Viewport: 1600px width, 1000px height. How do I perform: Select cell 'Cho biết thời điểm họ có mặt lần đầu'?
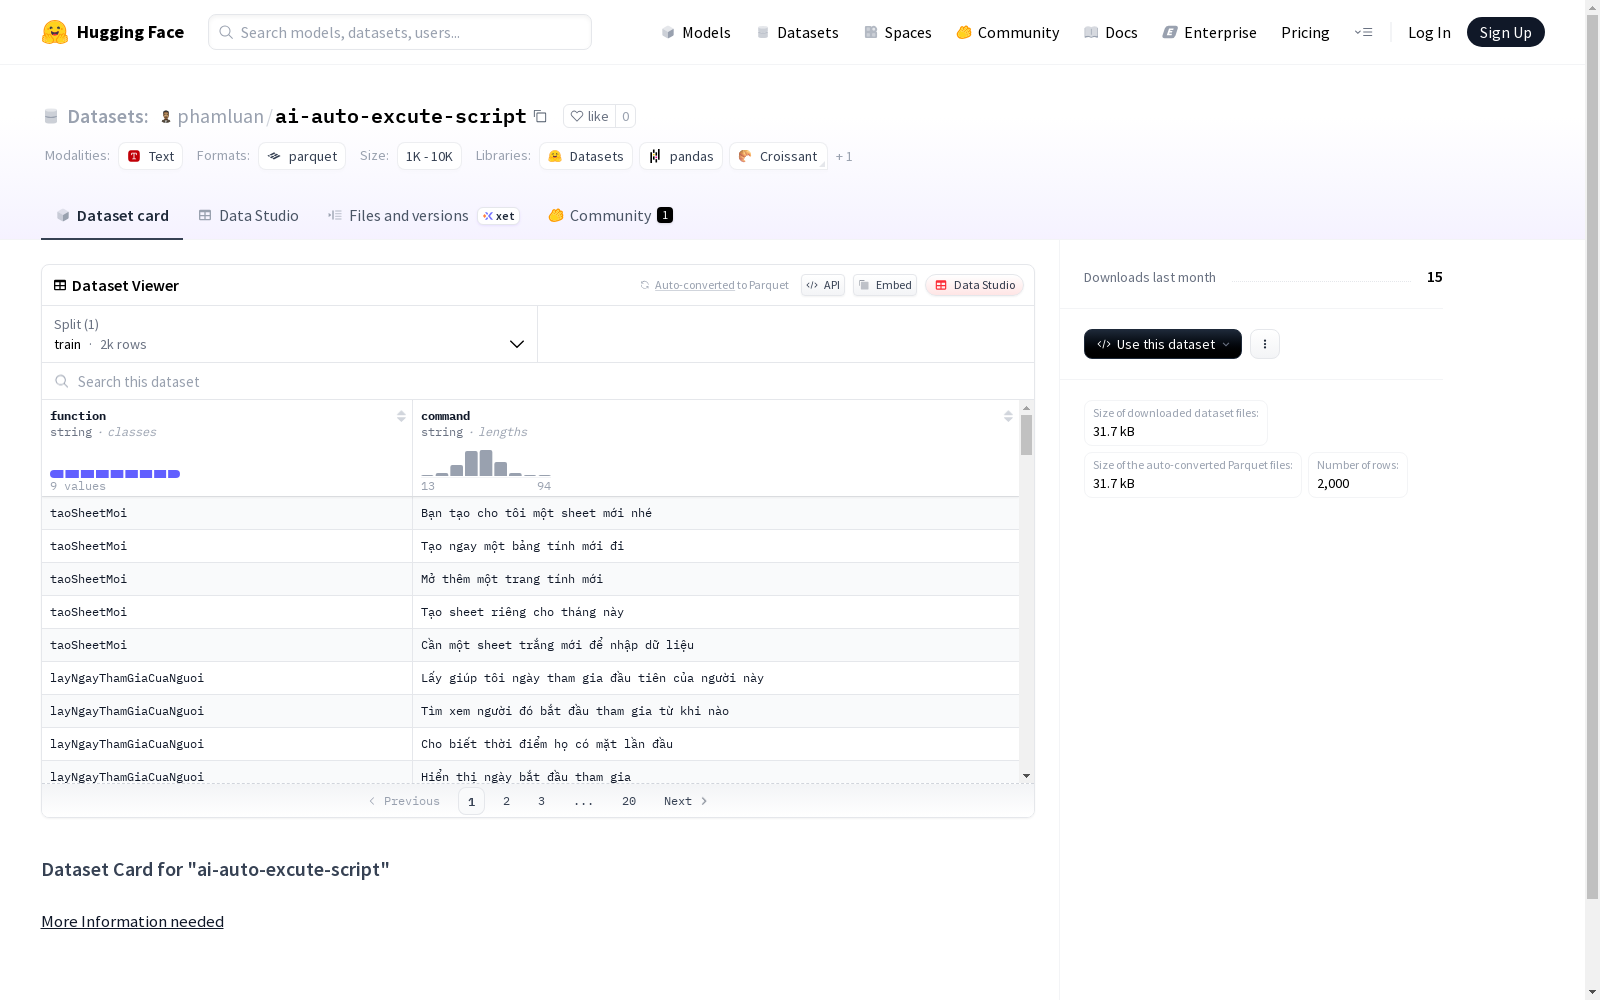(x=716, y=744)
